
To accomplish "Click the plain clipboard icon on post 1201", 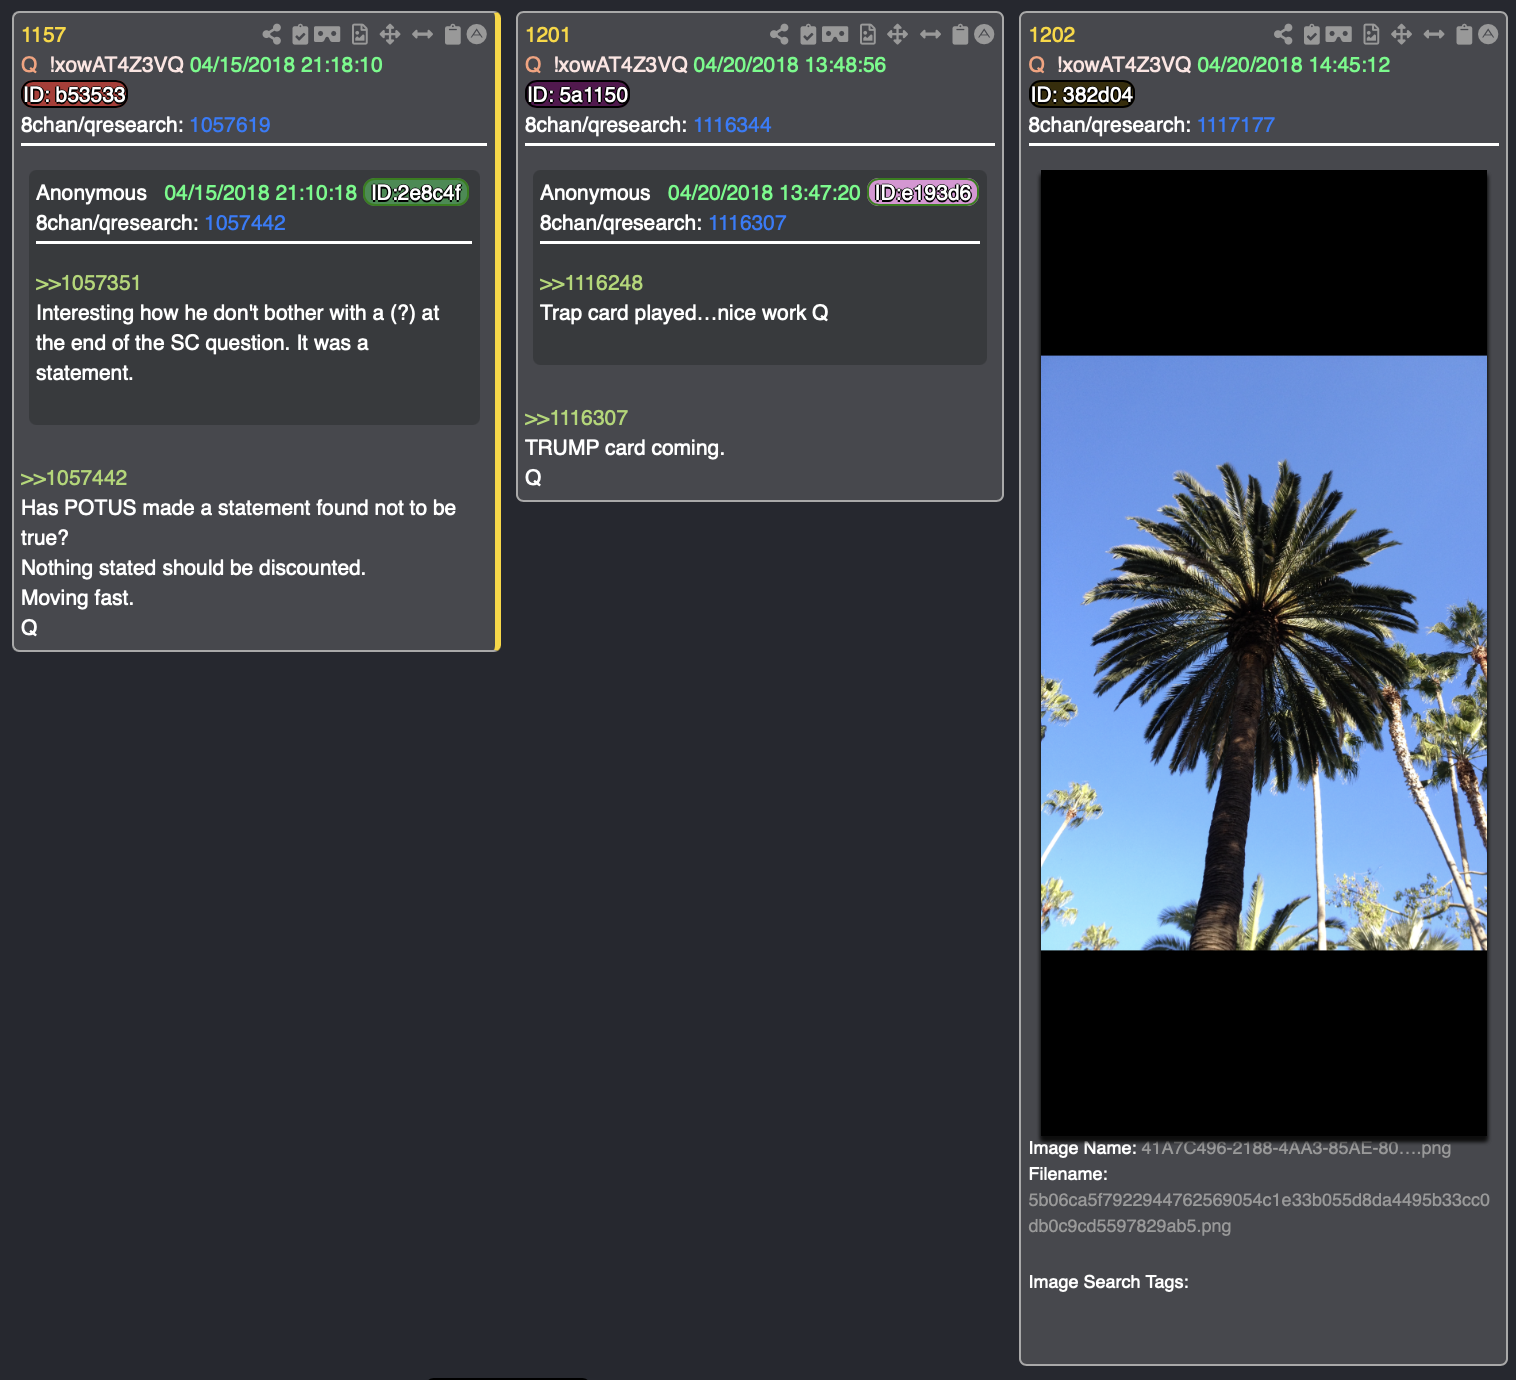I will (x=960, y=35).
